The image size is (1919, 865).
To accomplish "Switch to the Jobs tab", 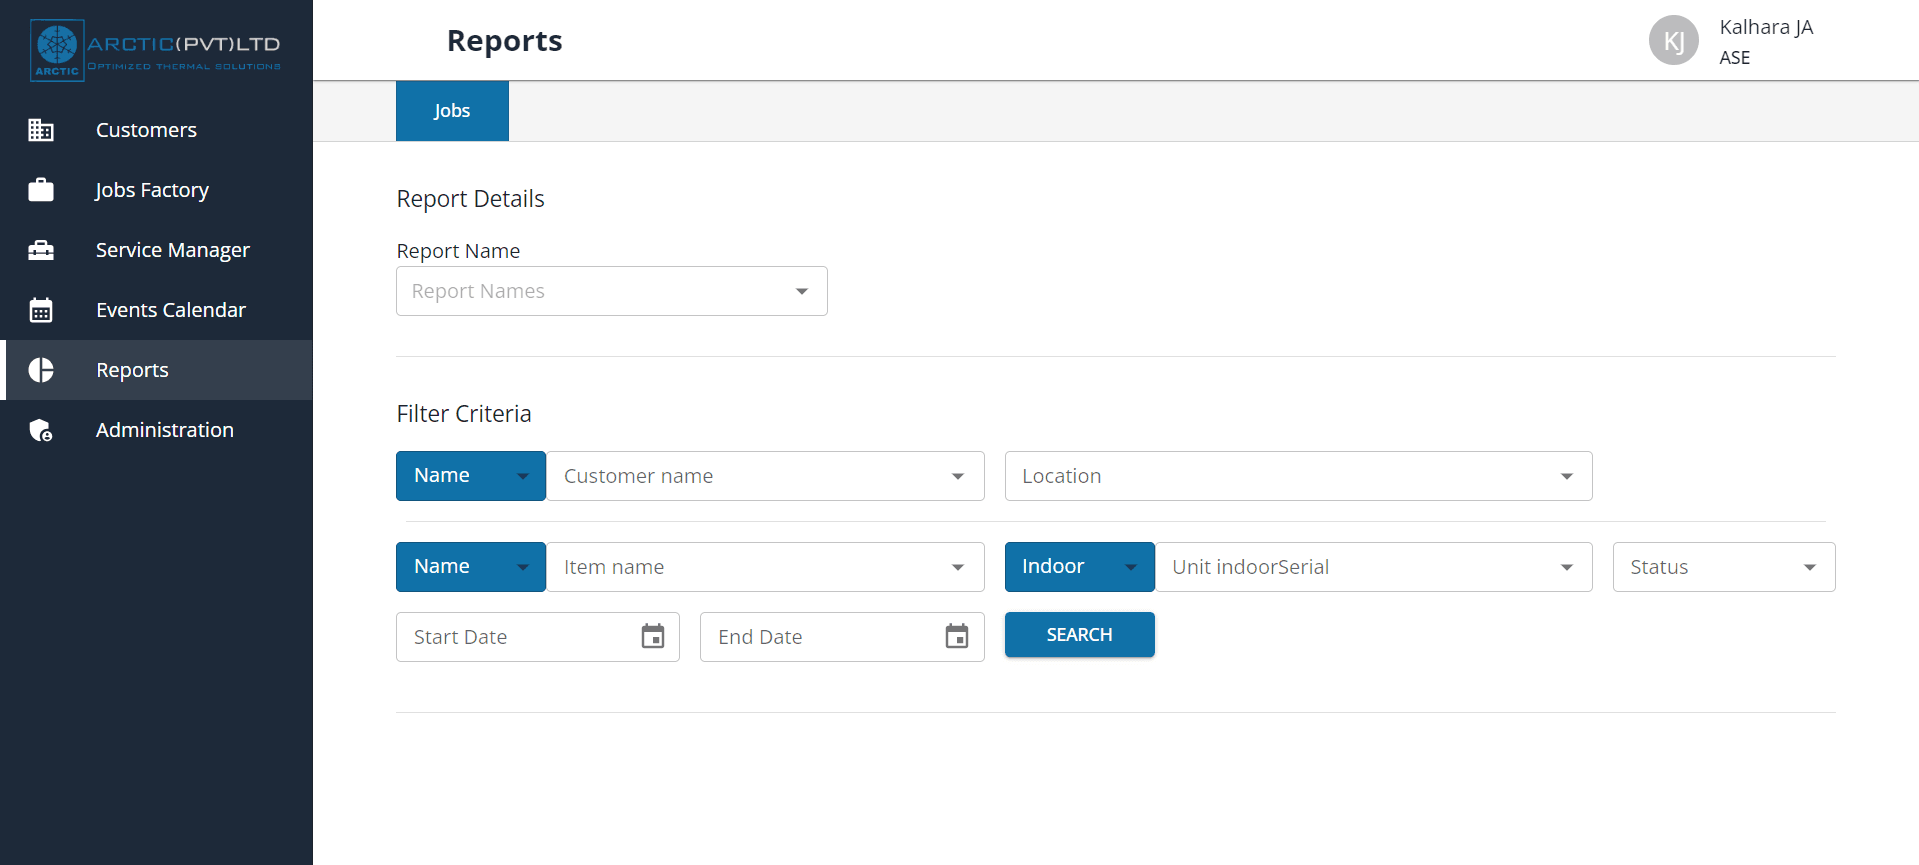I will tap(452, 111).
